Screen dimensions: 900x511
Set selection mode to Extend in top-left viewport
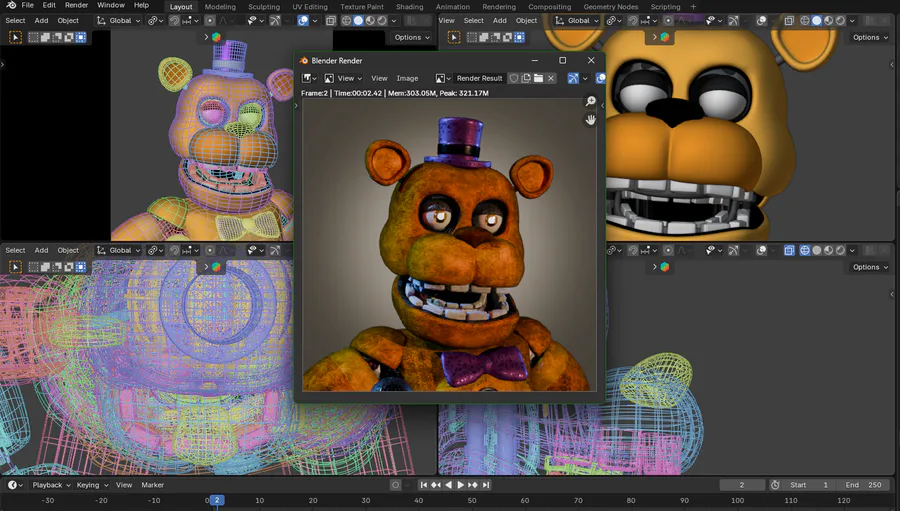[x=45, y=37]
